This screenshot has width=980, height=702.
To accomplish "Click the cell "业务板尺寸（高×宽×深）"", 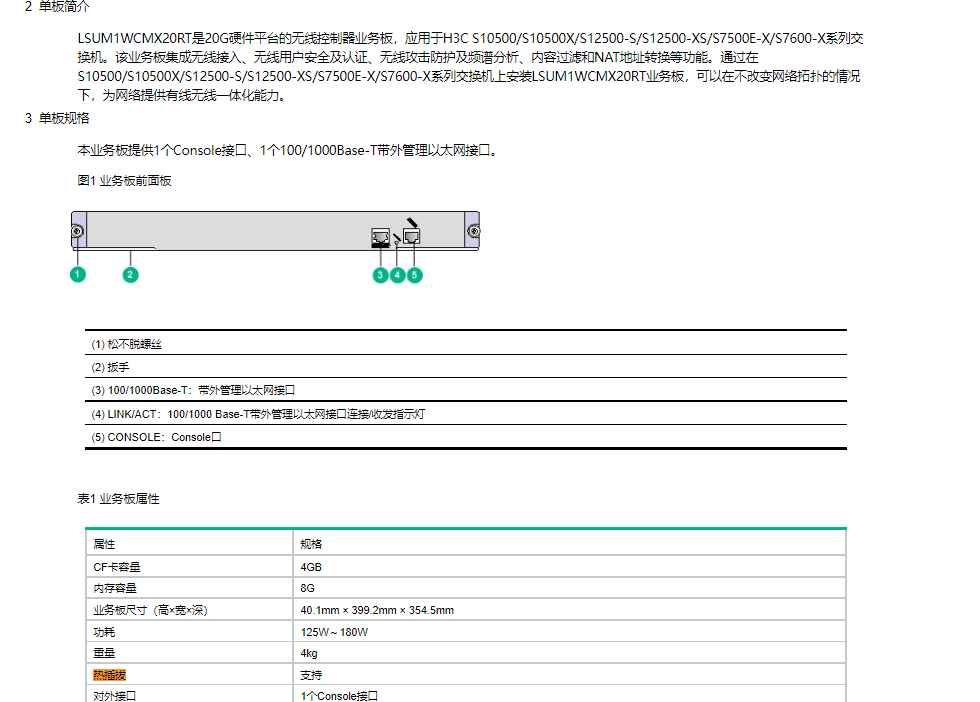I will click(189, 610).
